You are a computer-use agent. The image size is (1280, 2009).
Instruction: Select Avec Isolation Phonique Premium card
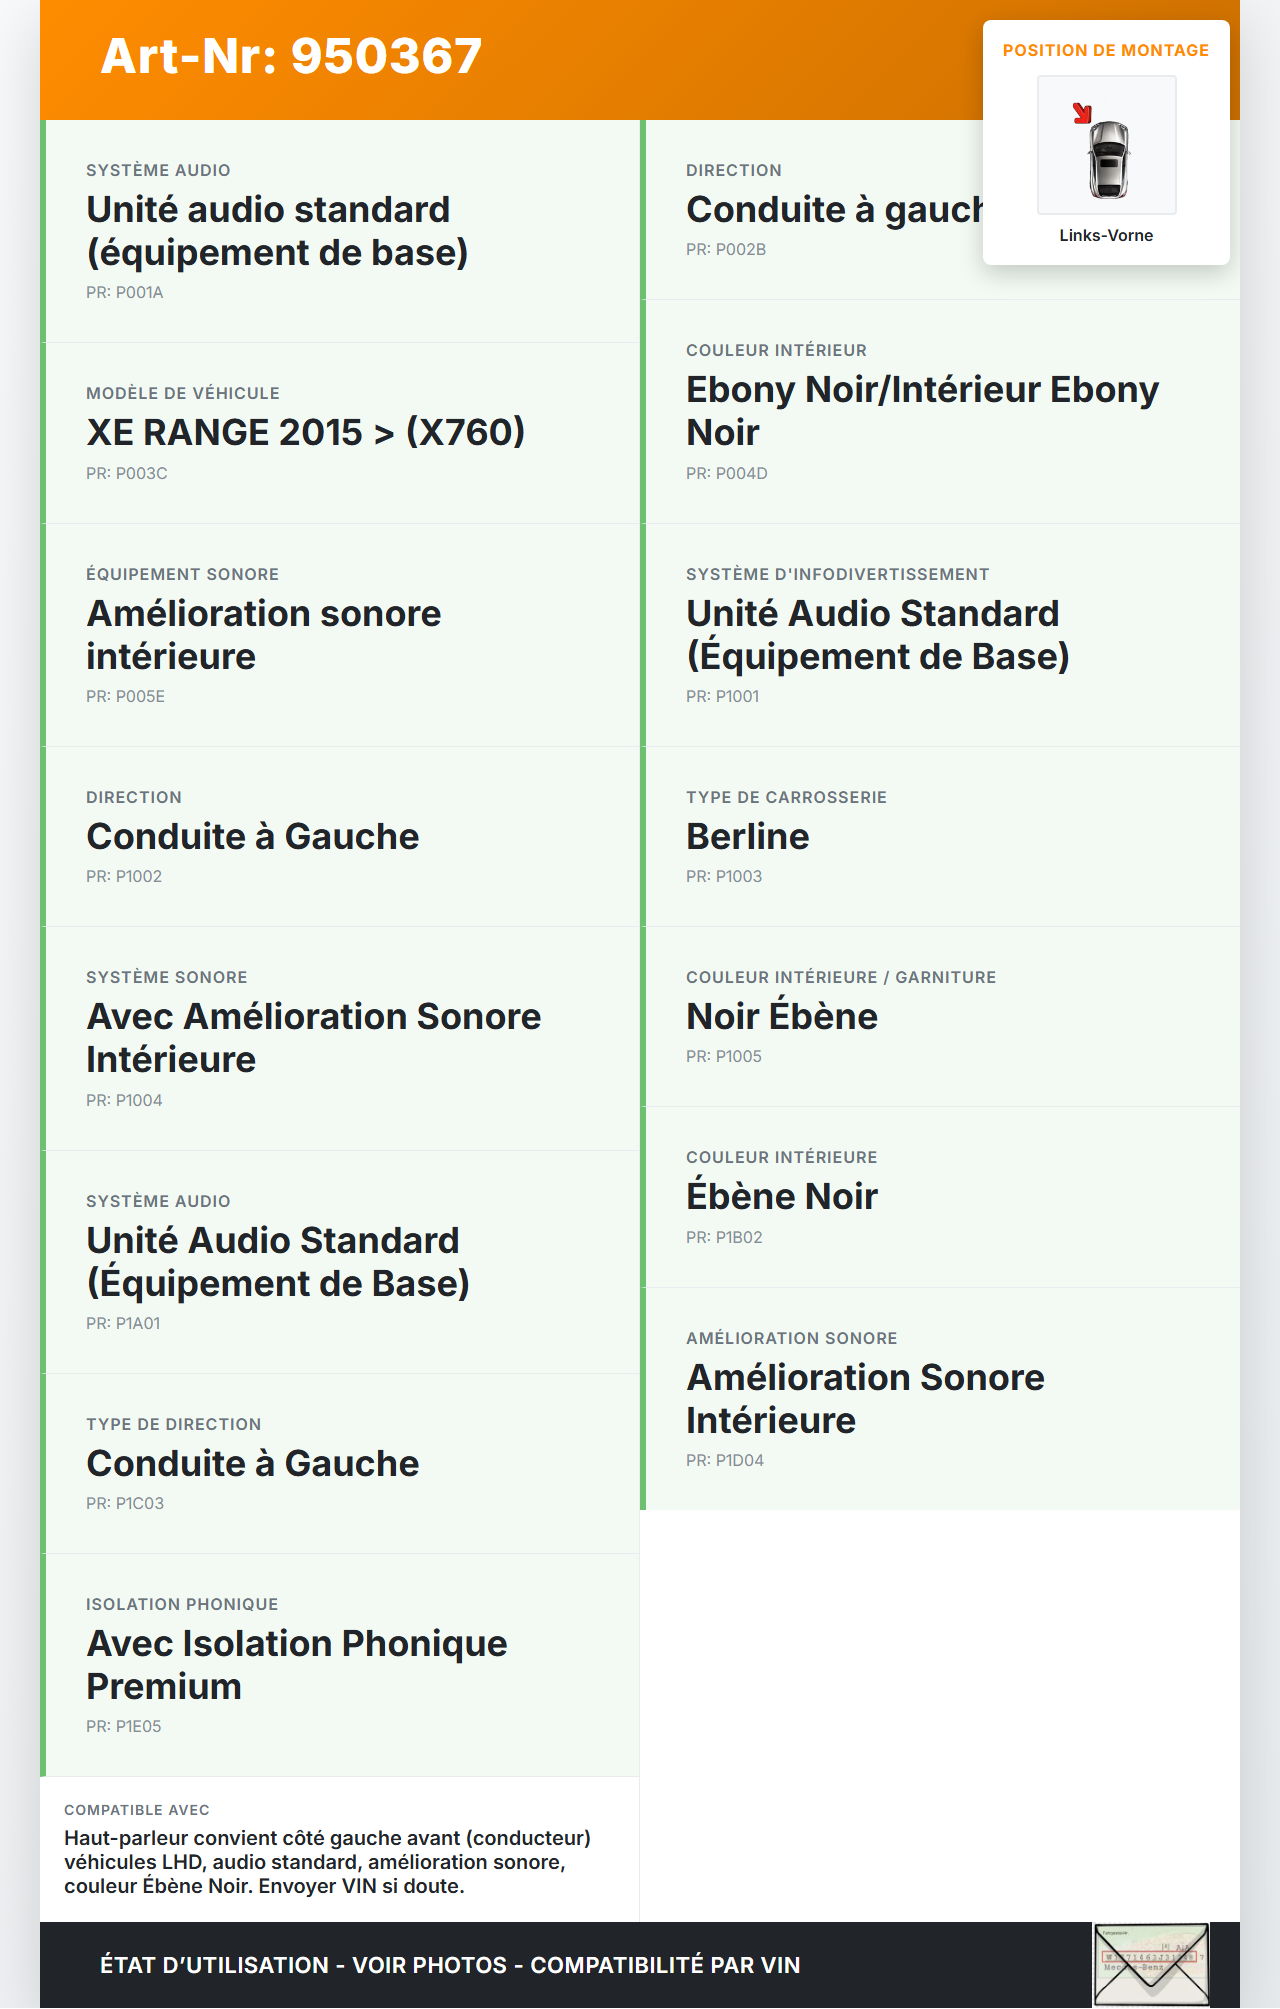[x=340, y=1665]
